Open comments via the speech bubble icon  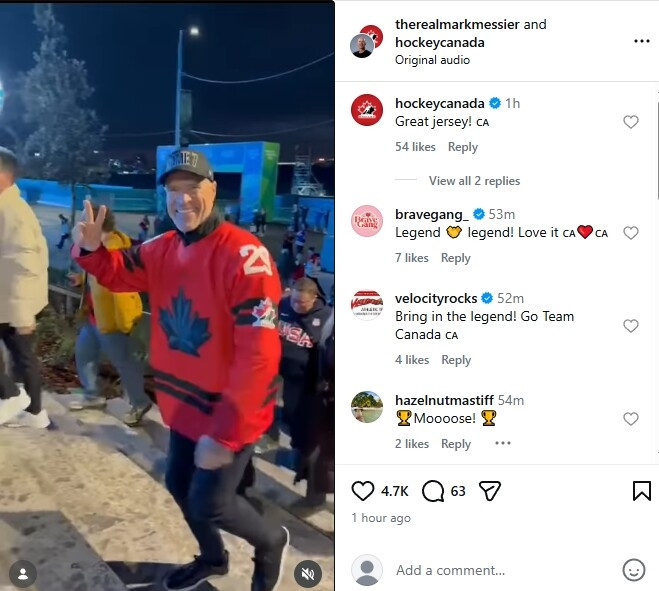coord(433,491)
